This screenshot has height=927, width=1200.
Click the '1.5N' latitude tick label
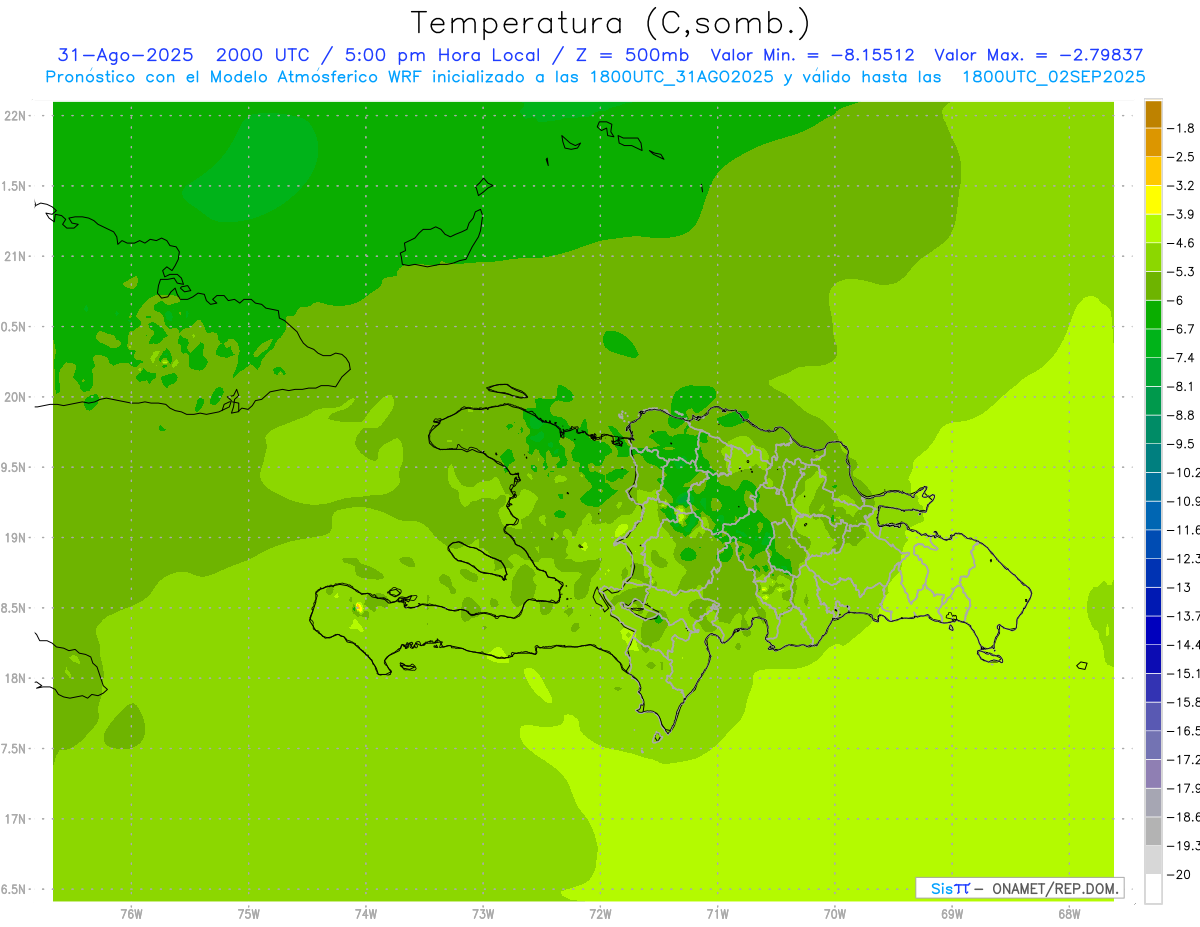click(14, 186)
